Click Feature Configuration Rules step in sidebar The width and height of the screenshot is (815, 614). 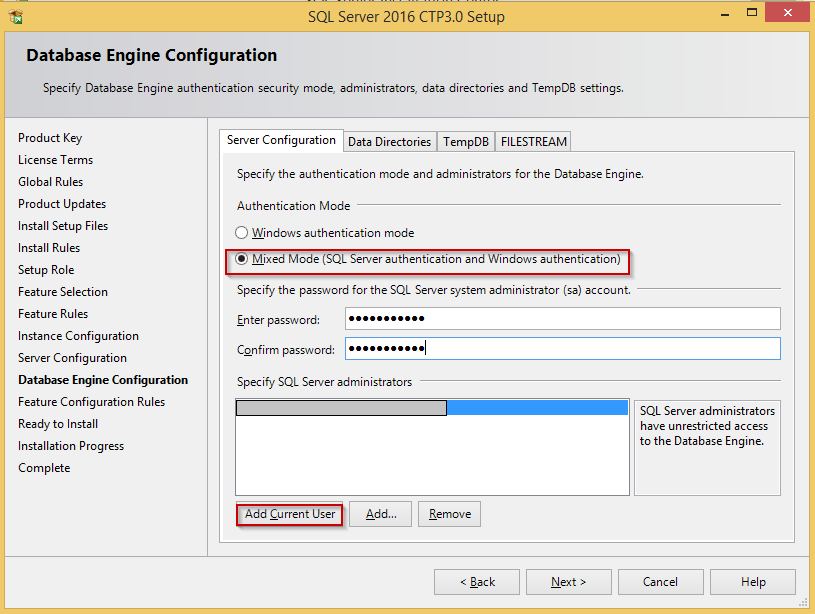point(91,402)
